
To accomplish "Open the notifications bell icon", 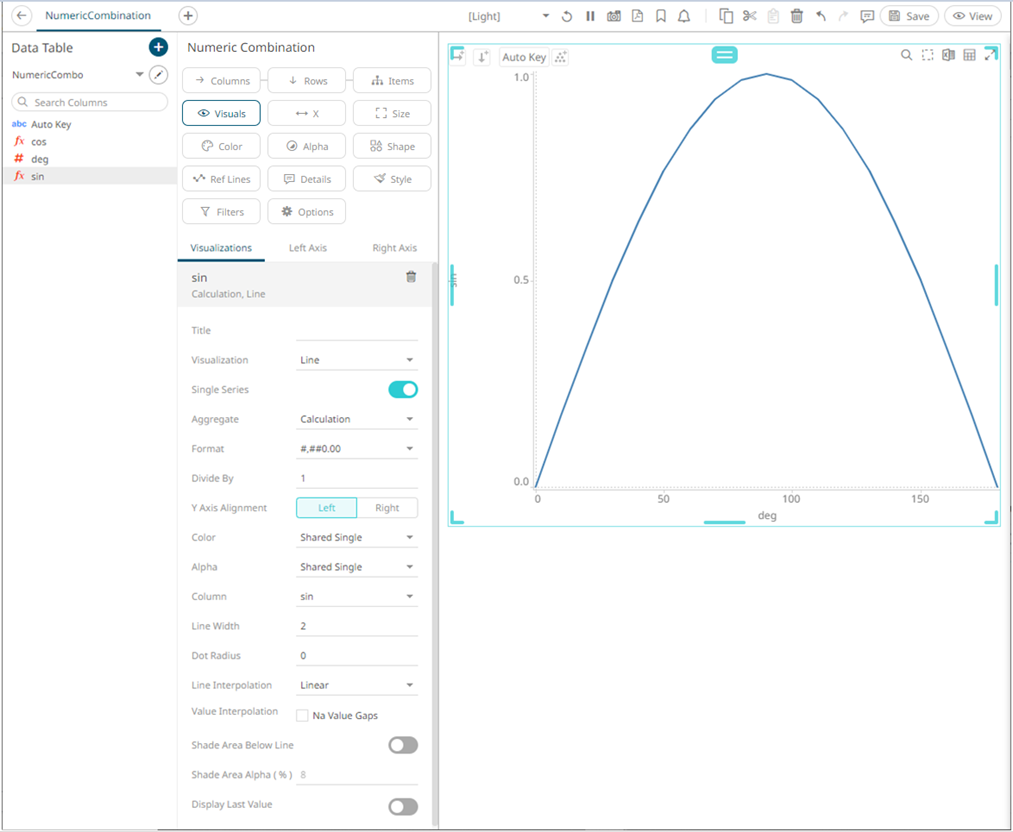I will 684,16.
